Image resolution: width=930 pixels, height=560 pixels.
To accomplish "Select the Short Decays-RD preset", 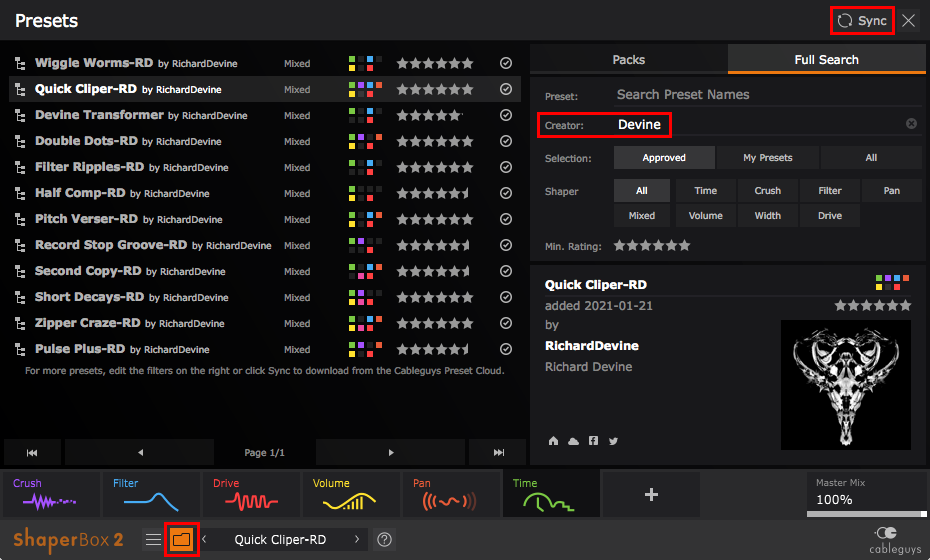I will 265,297.
